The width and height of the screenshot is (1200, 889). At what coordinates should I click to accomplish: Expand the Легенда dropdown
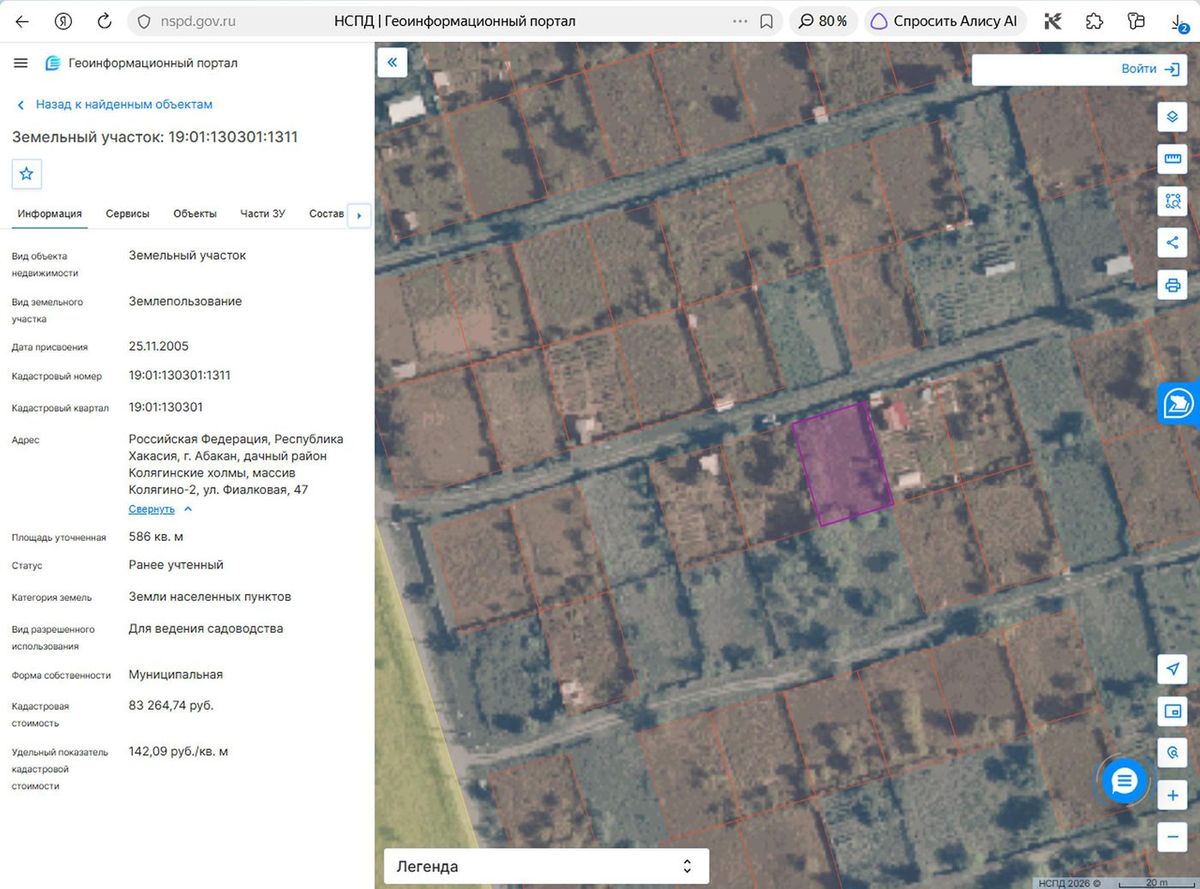pos(546,866)
